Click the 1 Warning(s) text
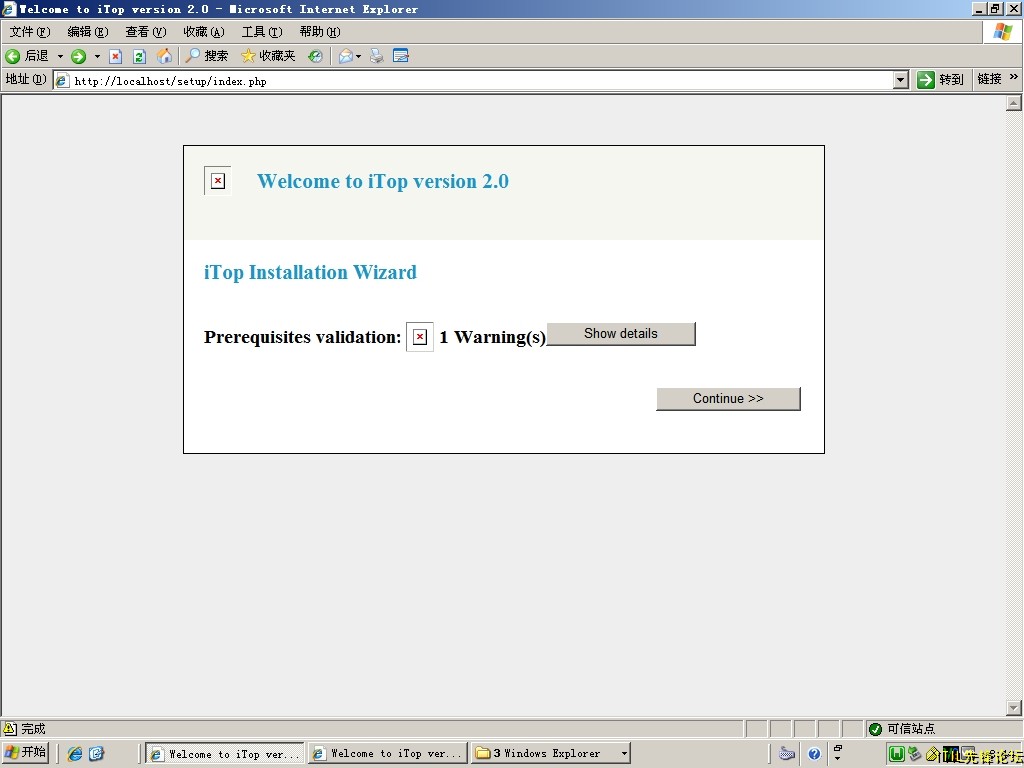The image size is (1024, 768). pos(492,337)
